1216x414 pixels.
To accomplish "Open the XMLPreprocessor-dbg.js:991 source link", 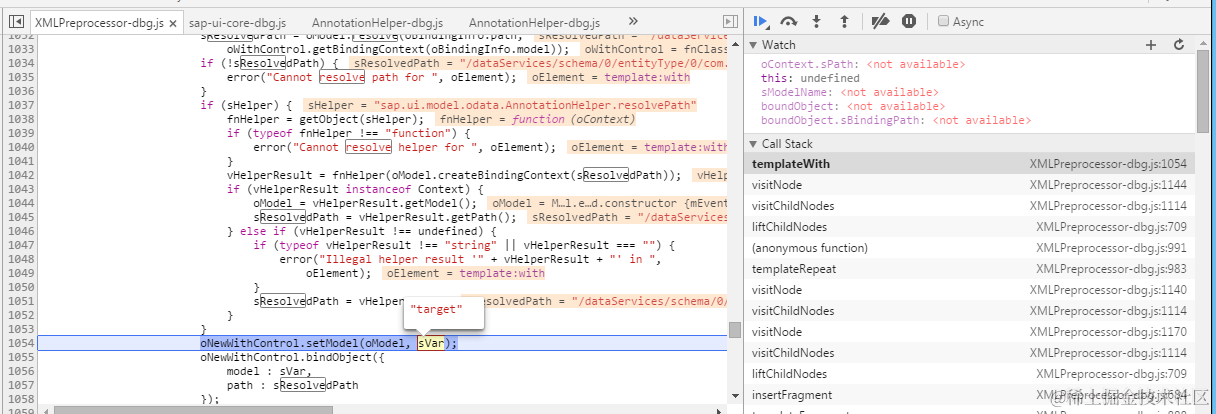I will point(1112,248).
